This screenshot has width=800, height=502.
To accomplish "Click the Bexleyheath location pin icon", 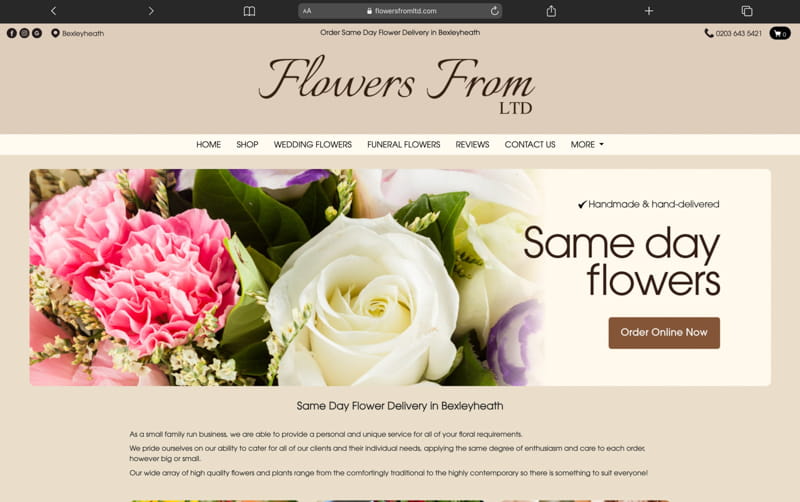I will (55, 33).
